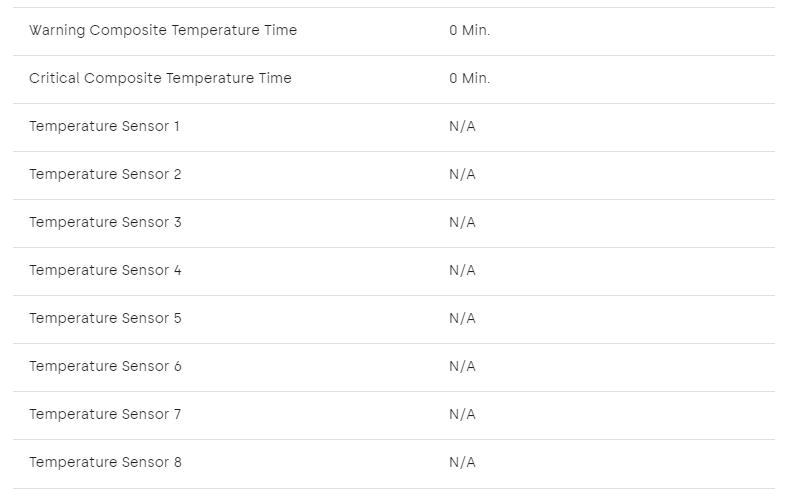Click the Warning Composite Time 0 Min. value
This screenshot has height=498, width=791.
point(470,30)
